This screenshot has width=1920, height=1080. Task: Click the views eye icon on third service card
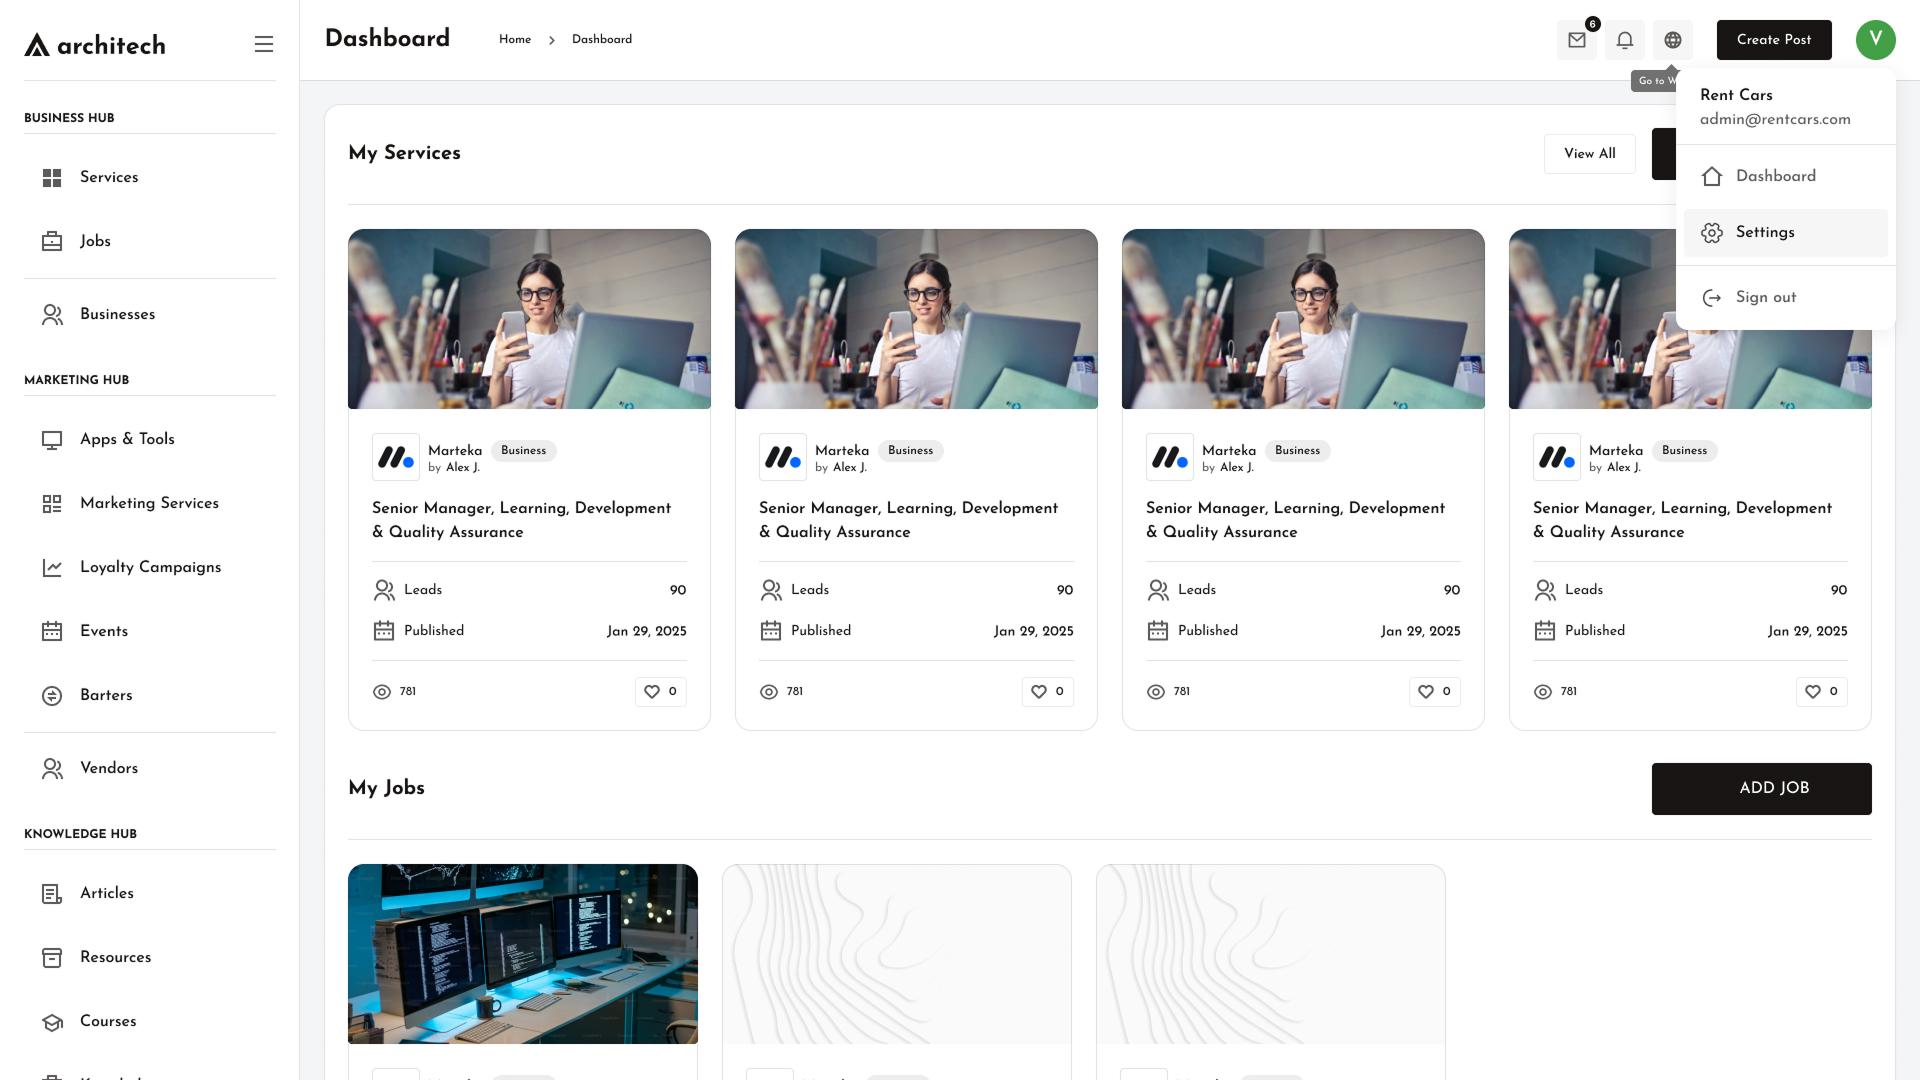(x=1156, y=692)
